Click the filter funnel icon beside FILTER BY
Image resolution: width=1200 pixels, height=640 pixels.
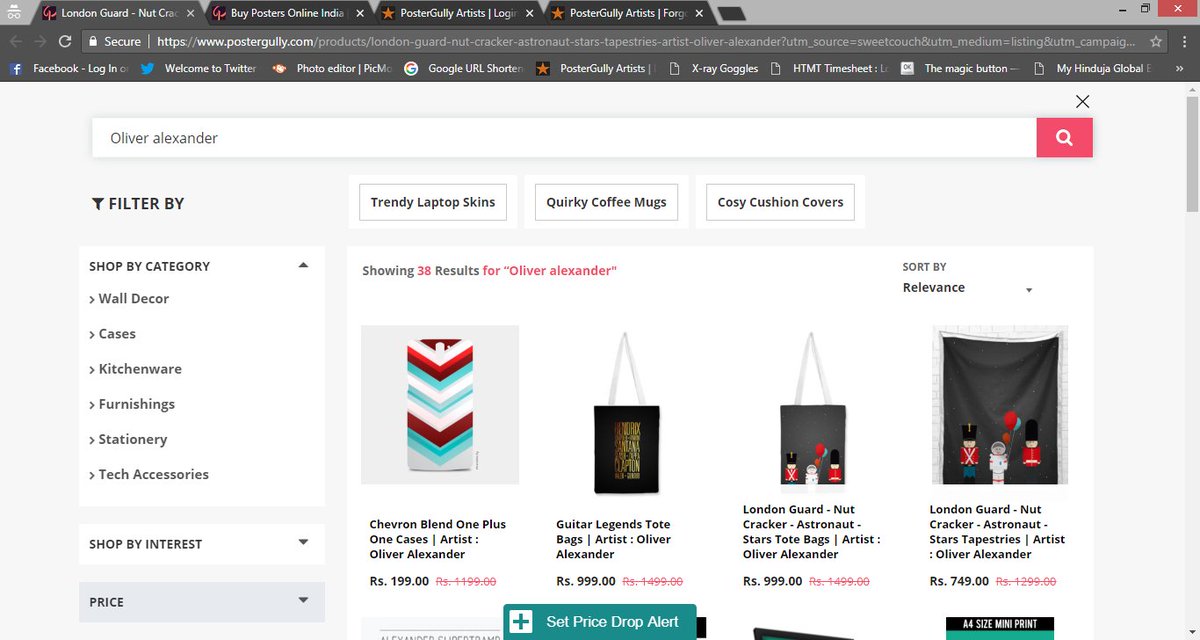pos(97,203)
